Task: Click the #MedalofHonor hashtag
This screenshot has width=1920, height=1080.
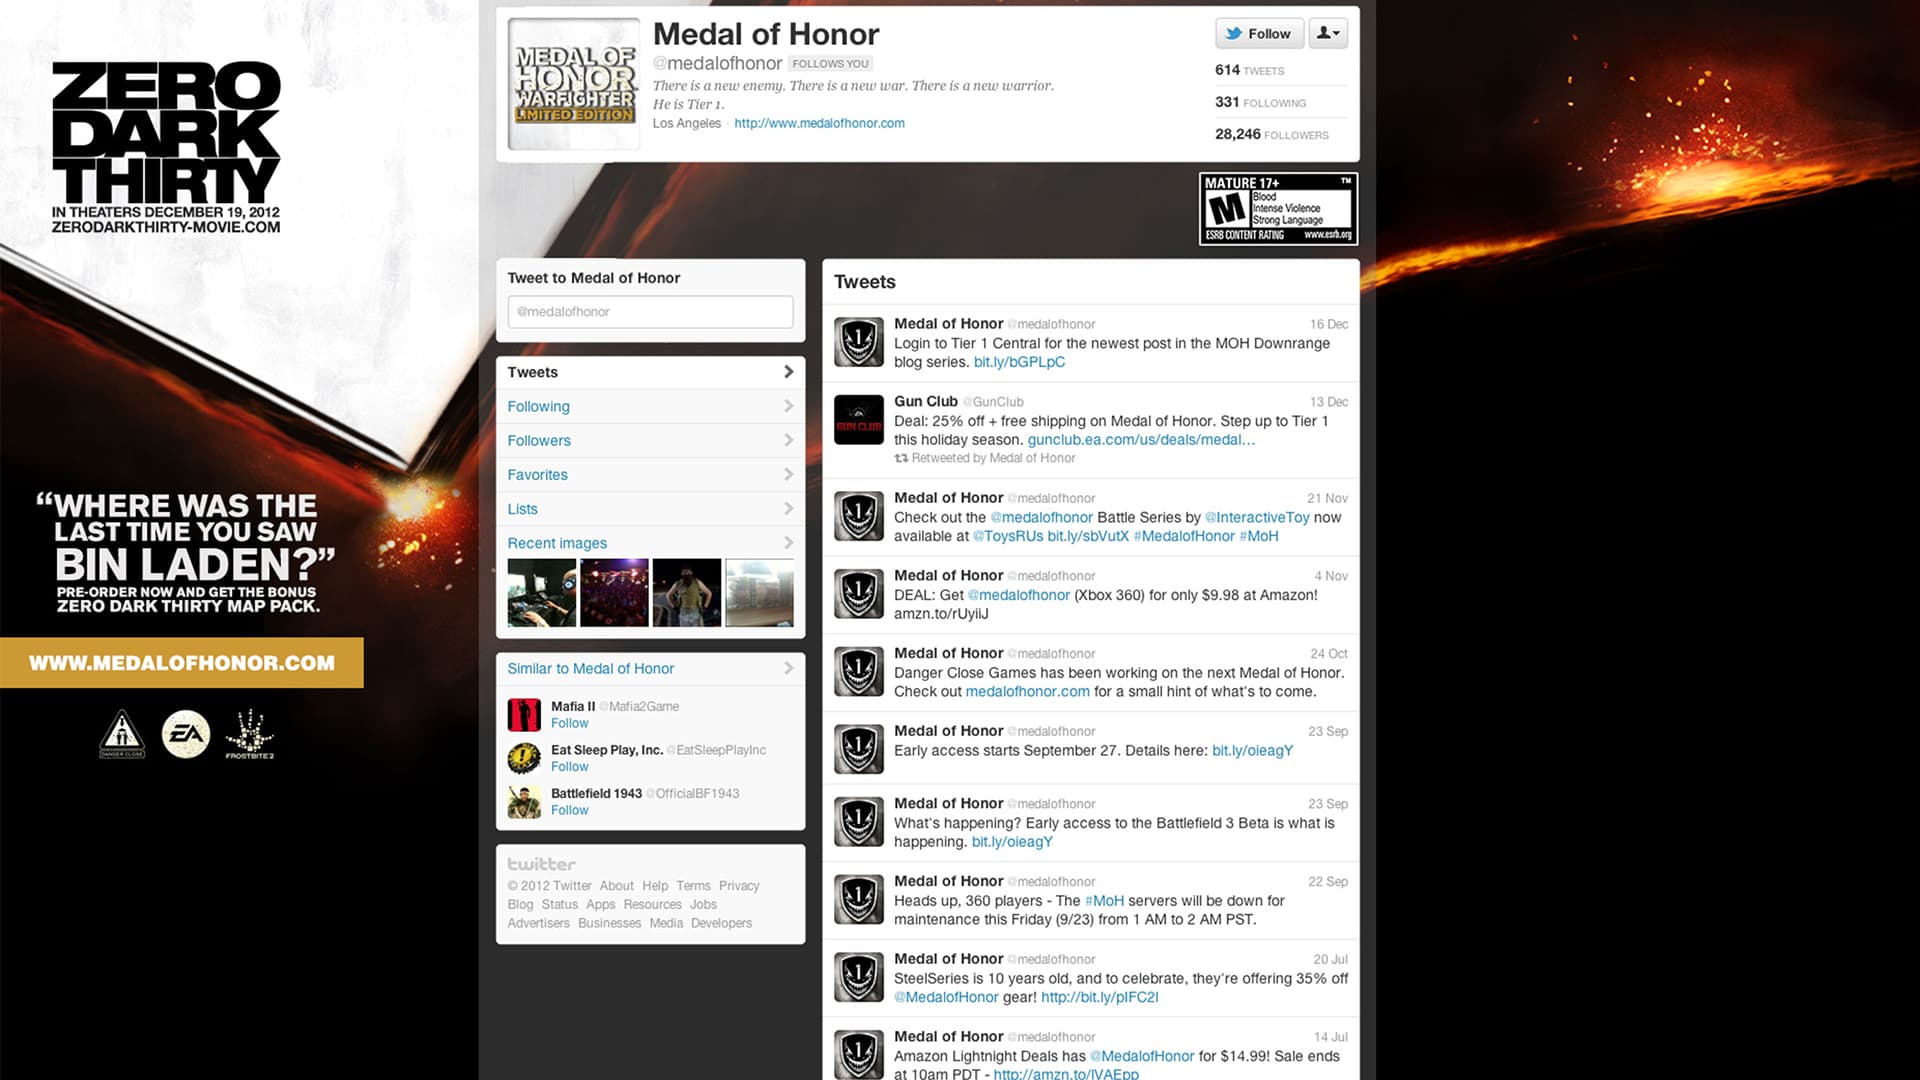Action: [1184, 536]
